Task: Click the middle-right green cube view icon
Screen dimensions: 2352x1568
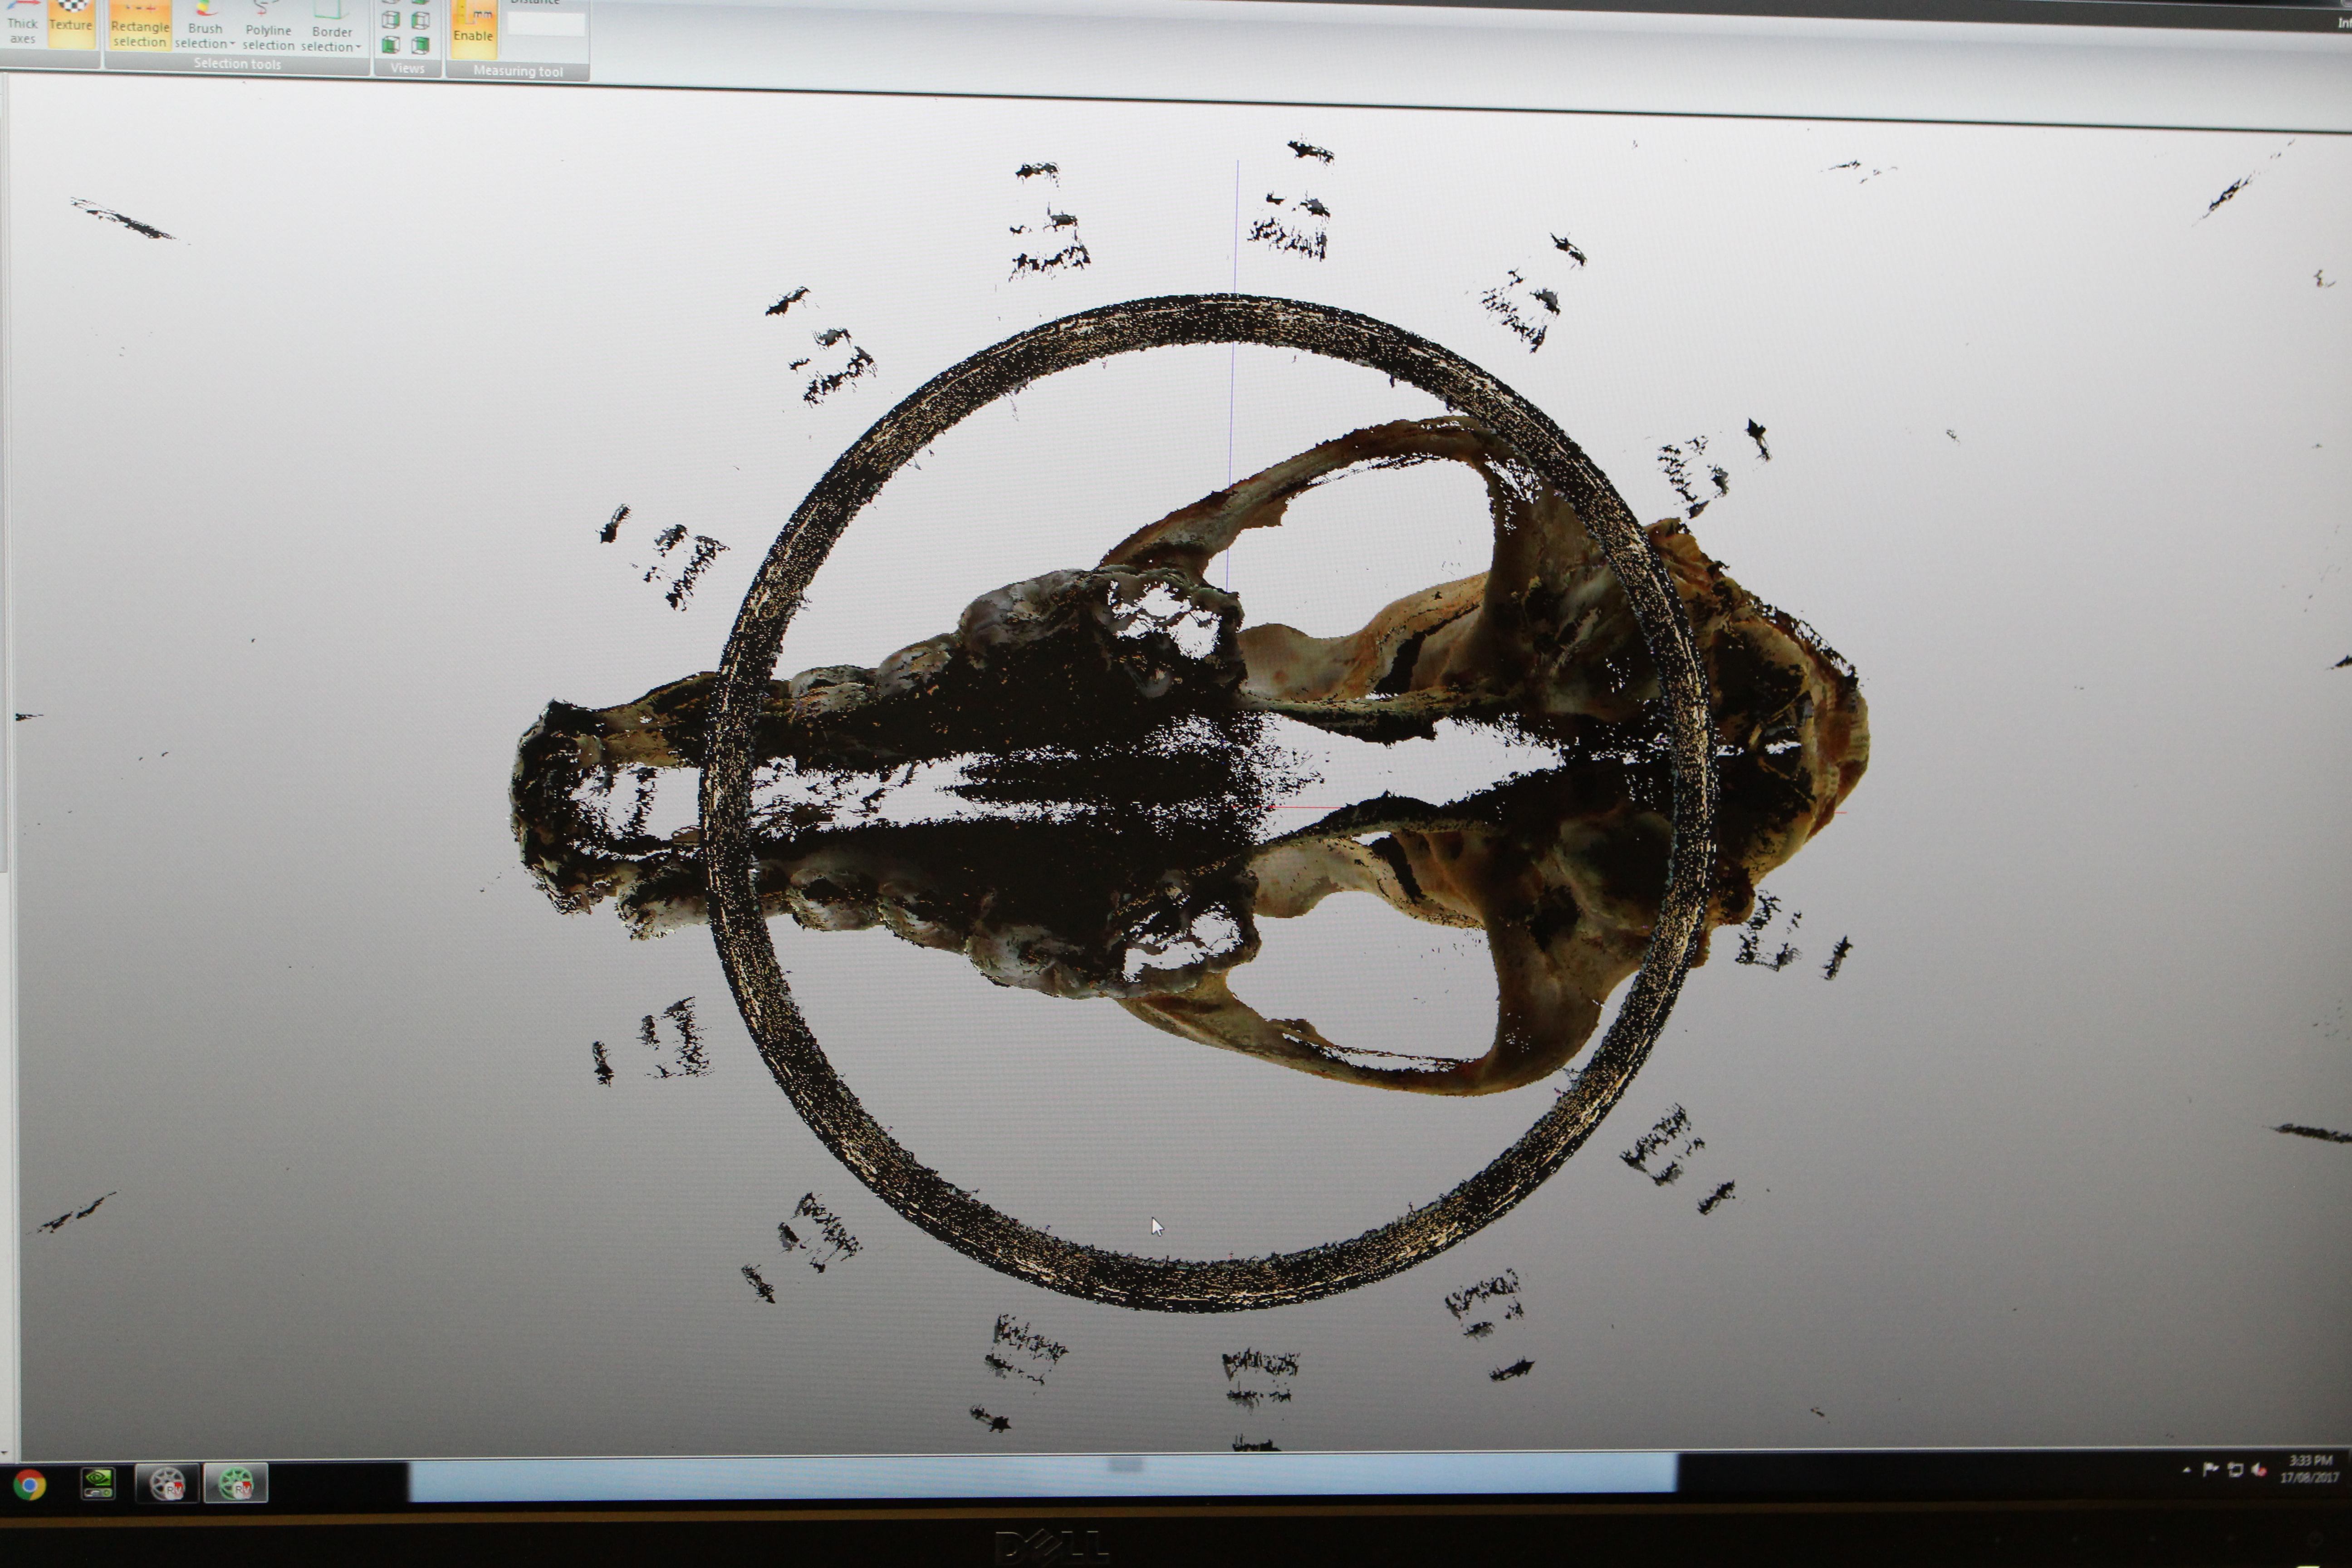Action: 421,20
